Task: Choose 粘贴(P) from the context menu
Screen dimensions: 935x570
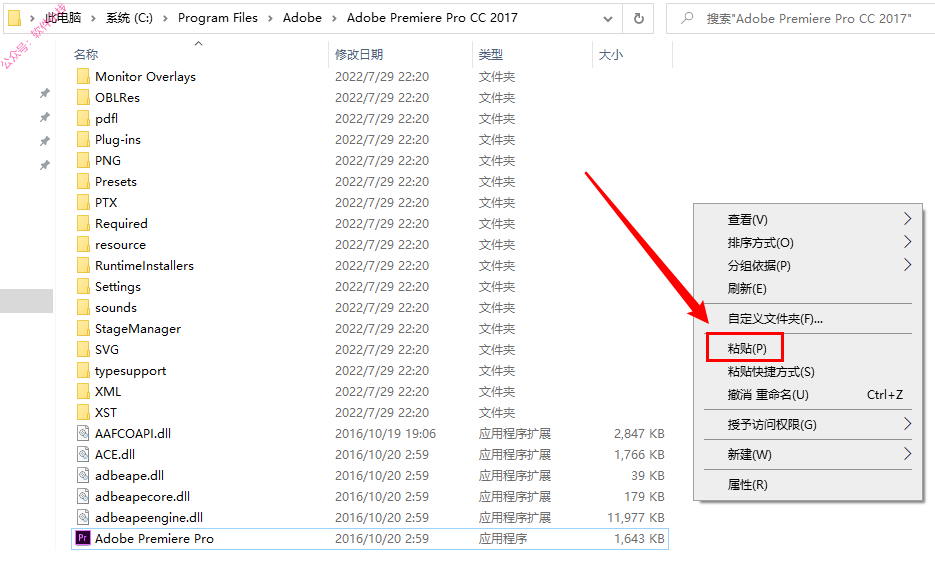Action: (747, 348)
